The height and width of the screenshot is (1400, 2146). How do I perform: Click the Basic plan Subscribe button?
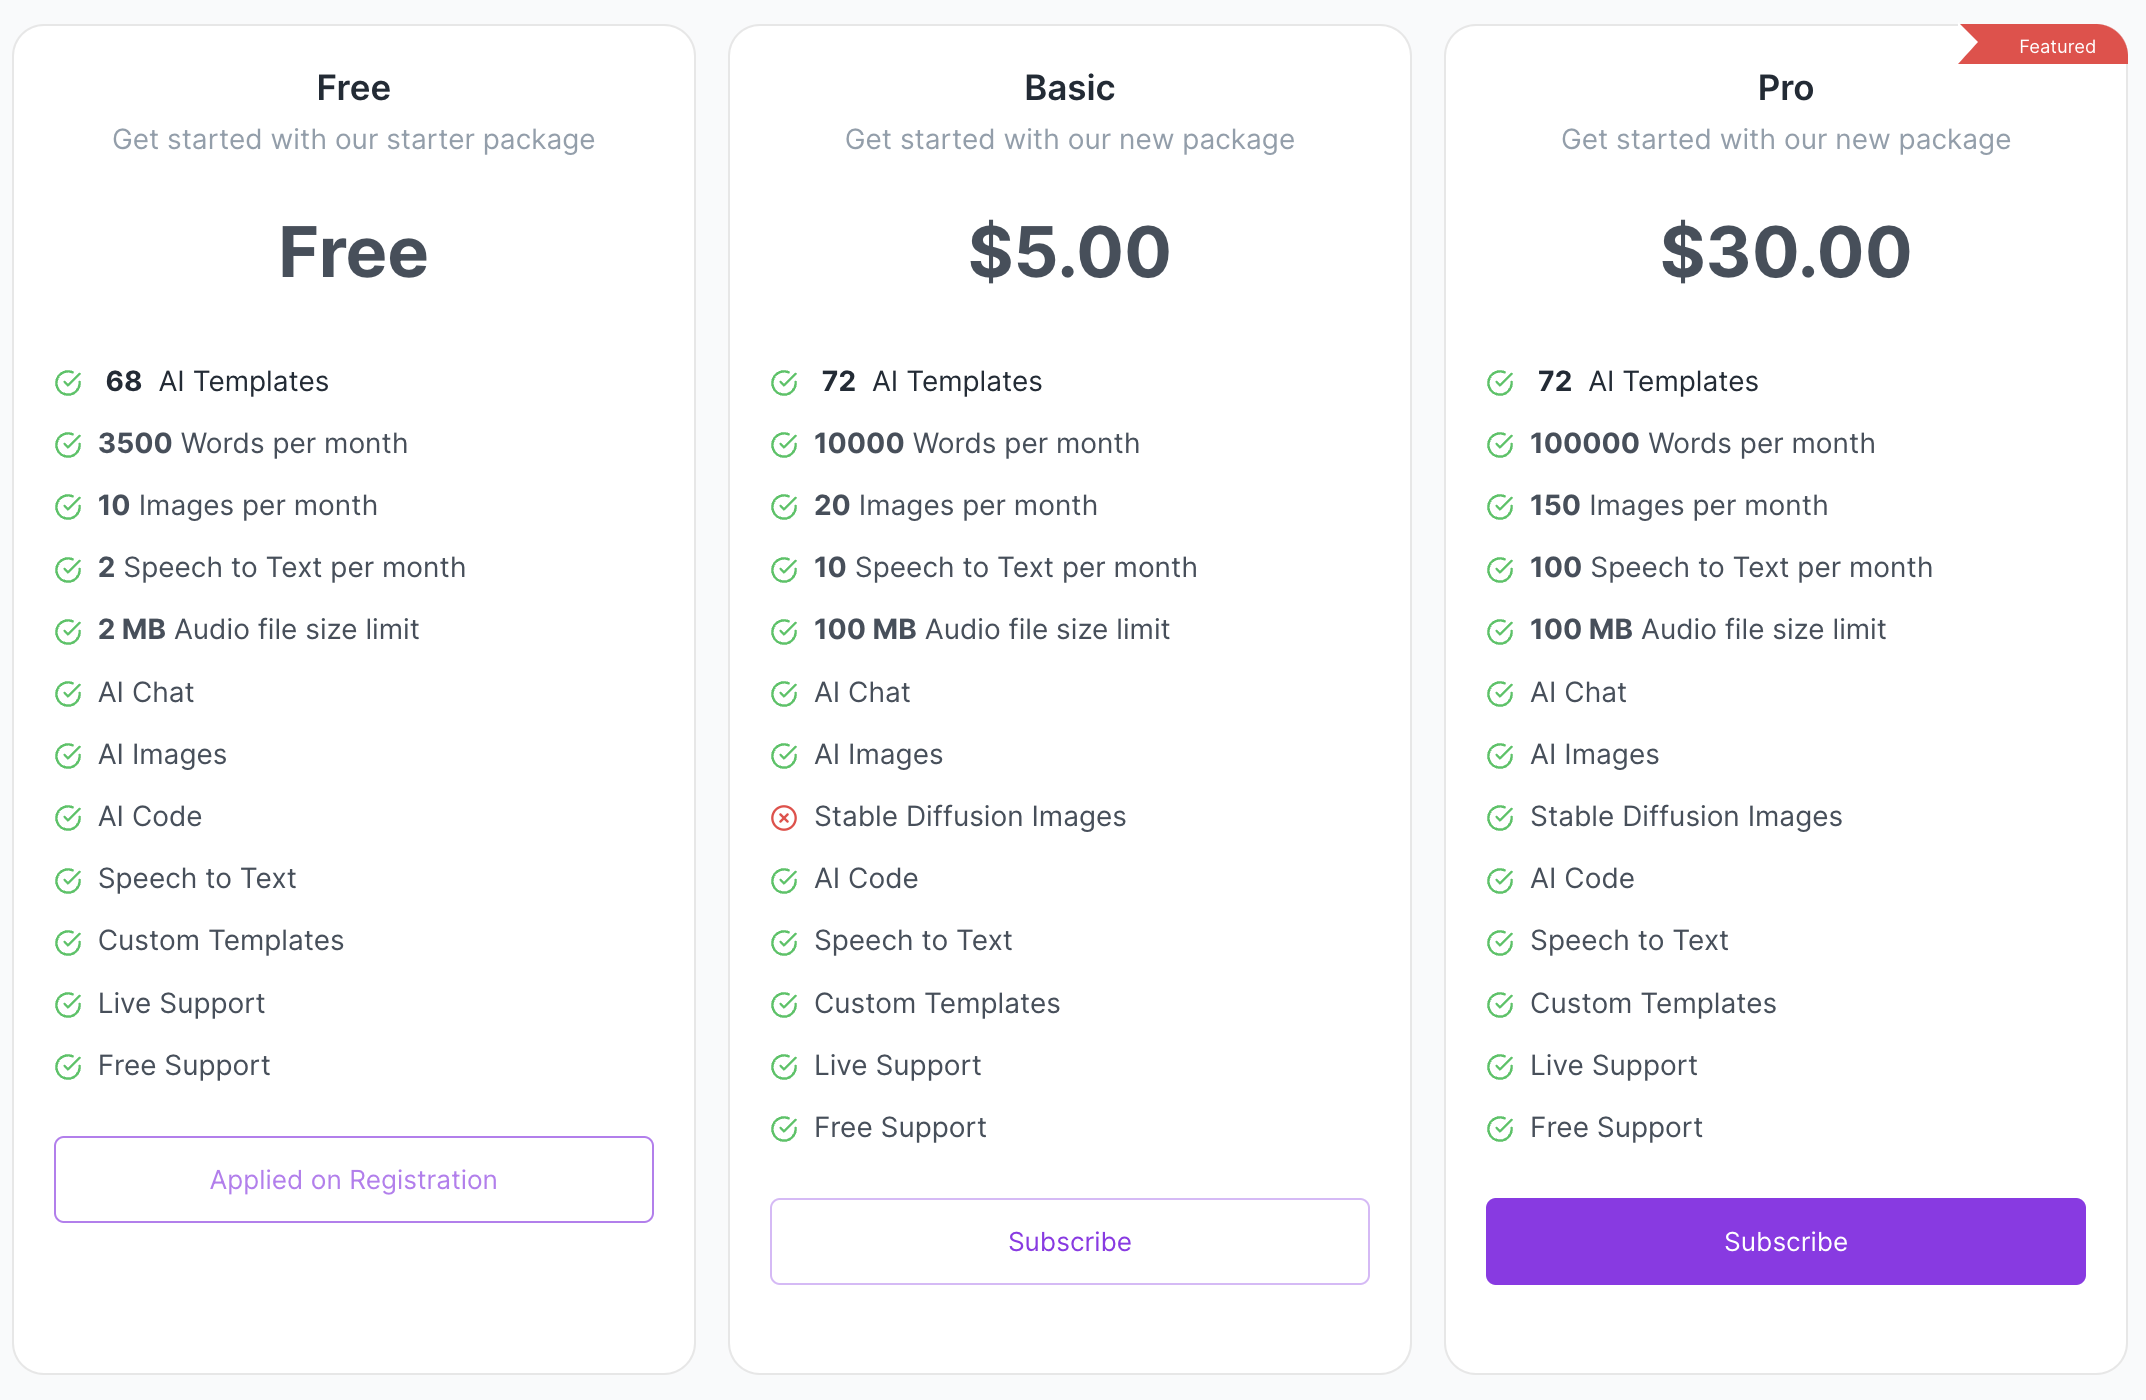(1069, 1241)
